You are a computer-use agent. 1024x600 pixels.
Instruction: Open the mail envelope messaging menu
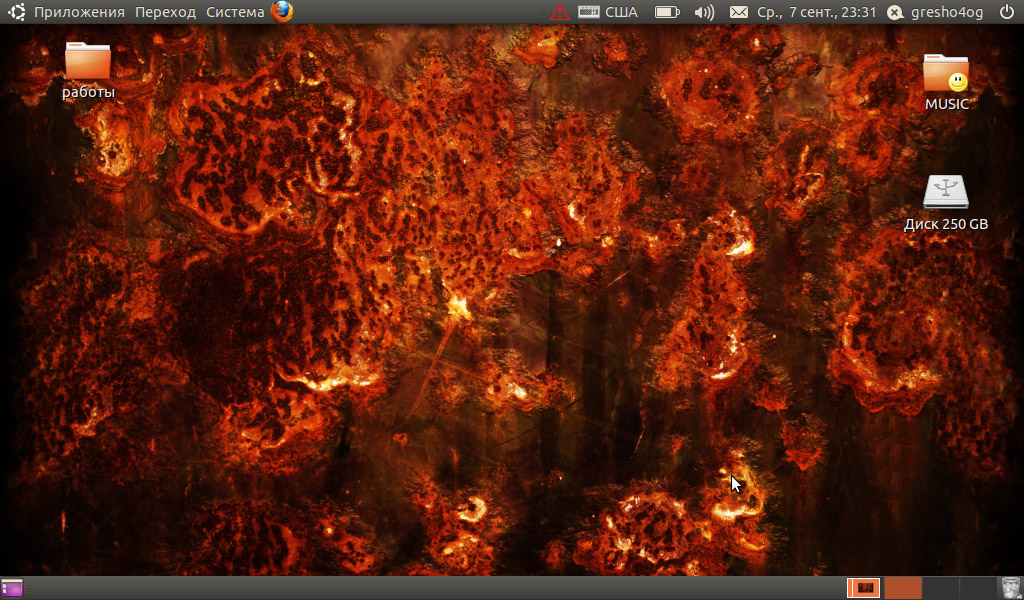pos(739,12)
